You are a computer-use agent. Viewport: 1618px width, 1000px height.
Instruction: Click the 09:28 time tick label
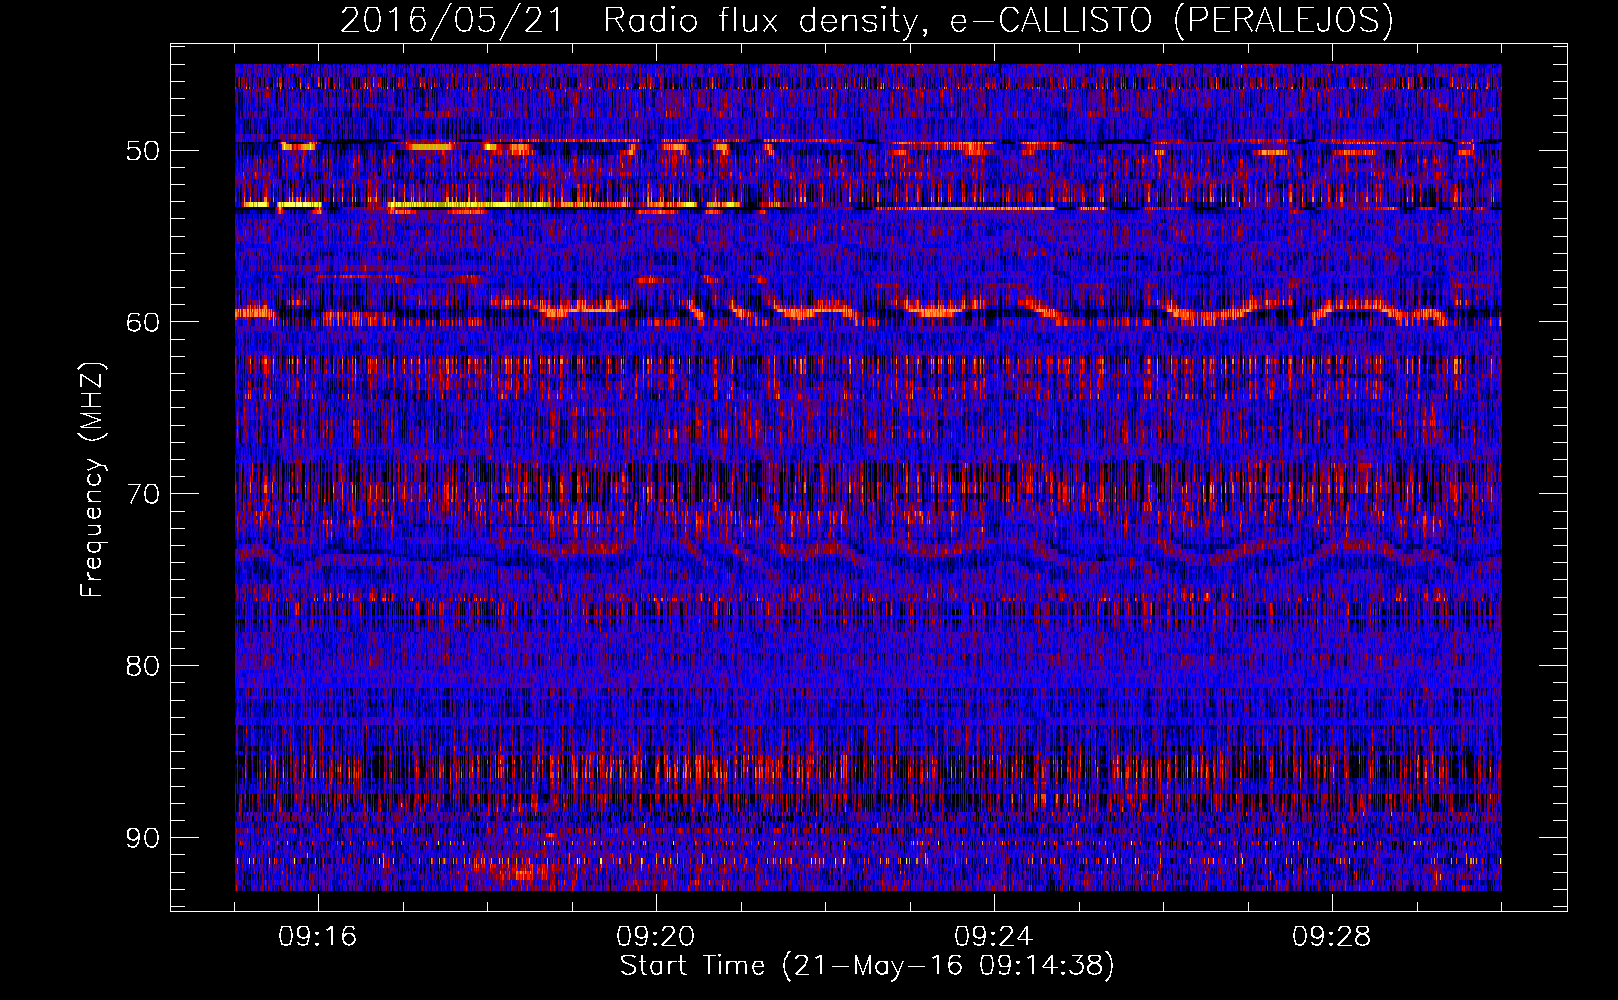click(1332, 937)
